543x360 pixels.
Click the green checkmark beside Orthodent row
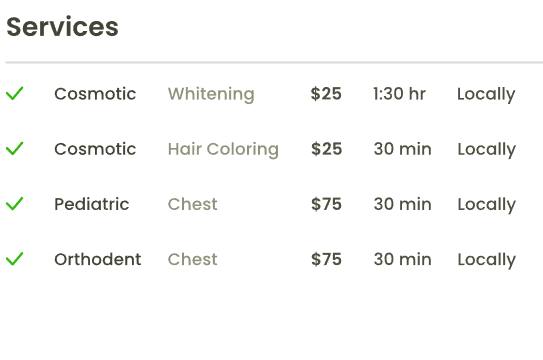(x=15, y=259)
